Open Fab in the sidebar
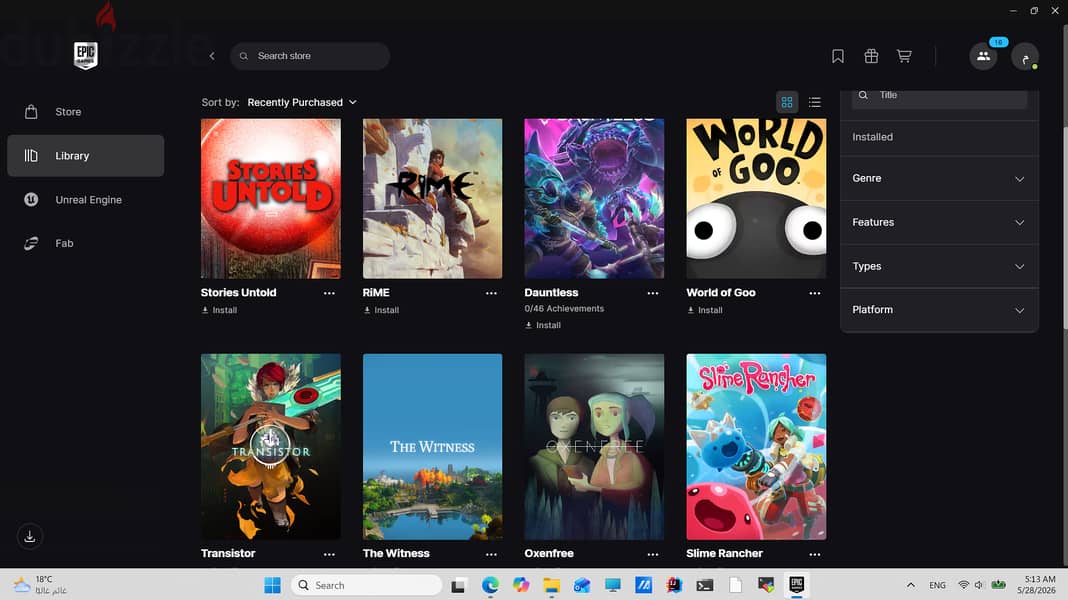 [x=86, y=243]
